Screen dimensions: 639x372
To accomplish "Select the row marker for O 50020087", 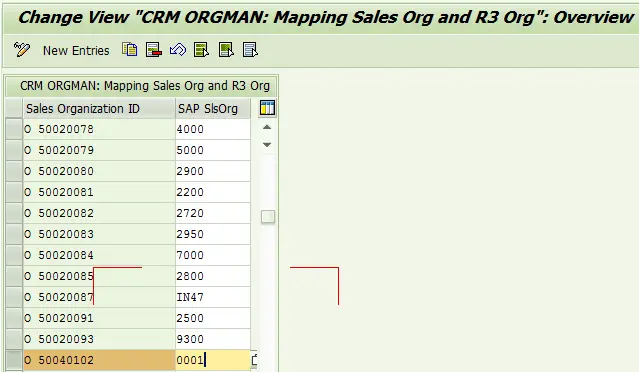I will 14,297.
